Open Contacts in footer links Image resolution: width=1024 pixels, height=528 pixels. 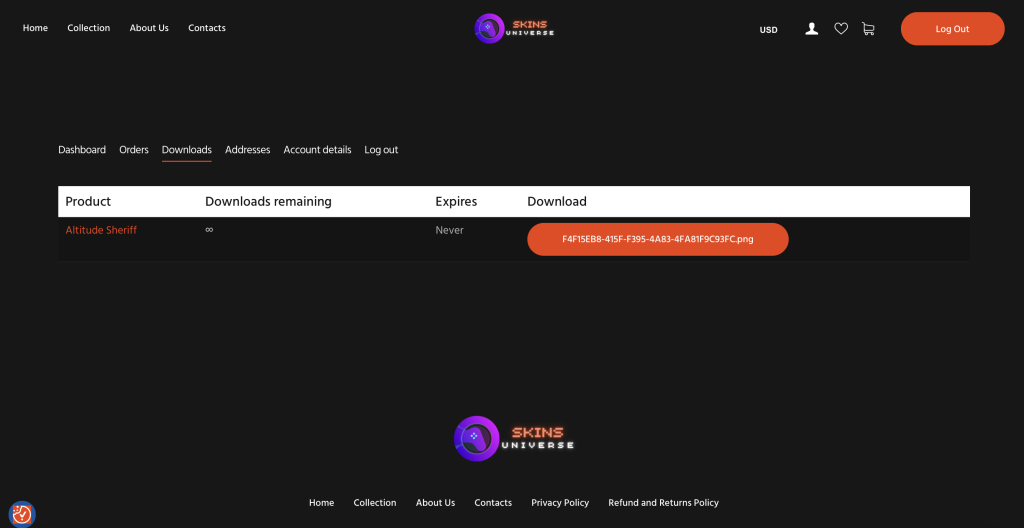(x=493, y=503)
